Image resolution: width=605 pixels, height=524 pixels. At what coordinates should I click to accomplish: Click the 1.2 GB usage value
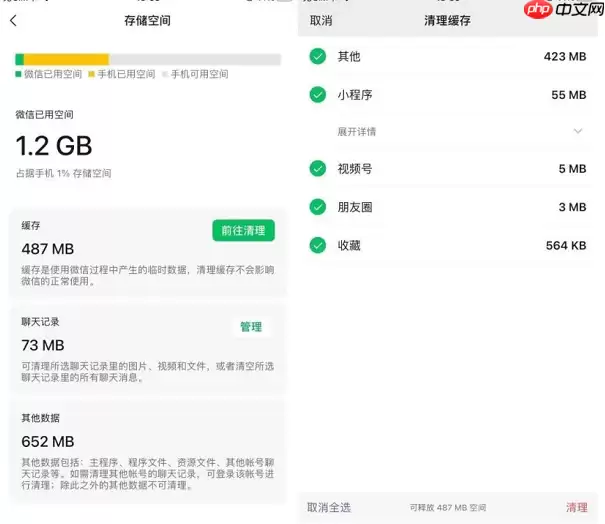tap(54, 145)
